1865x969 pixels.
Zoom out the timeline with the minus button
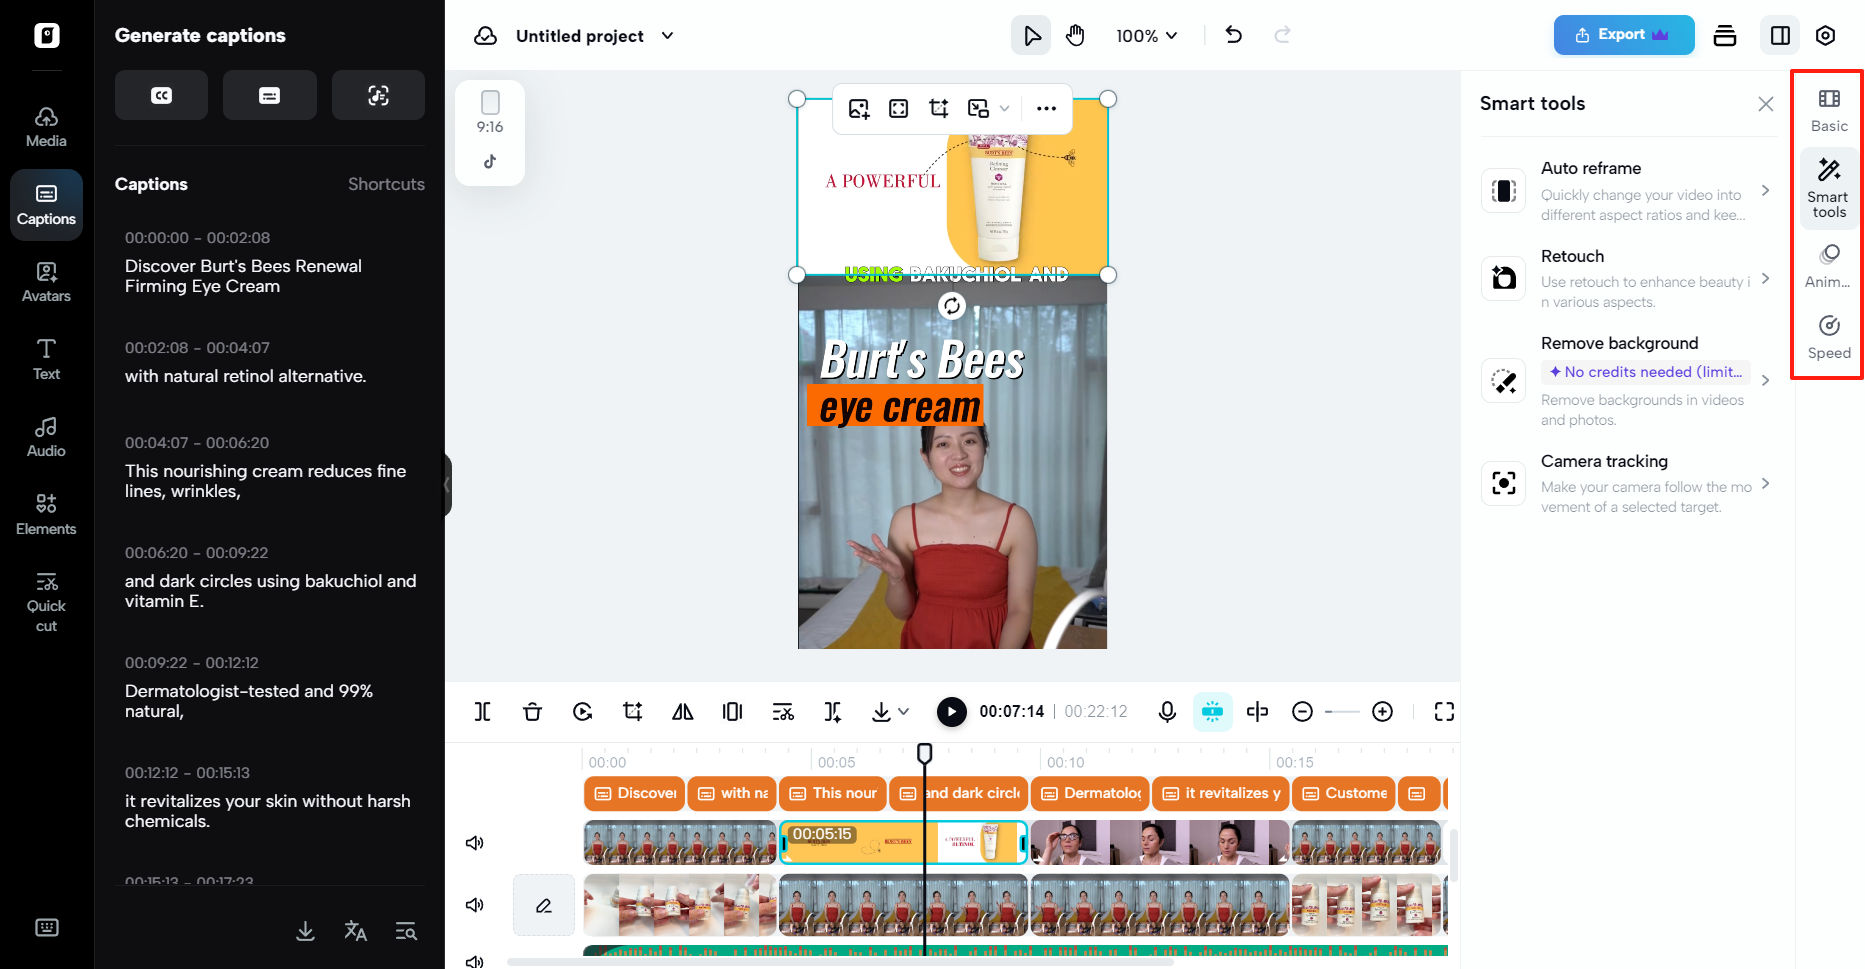1302,711
